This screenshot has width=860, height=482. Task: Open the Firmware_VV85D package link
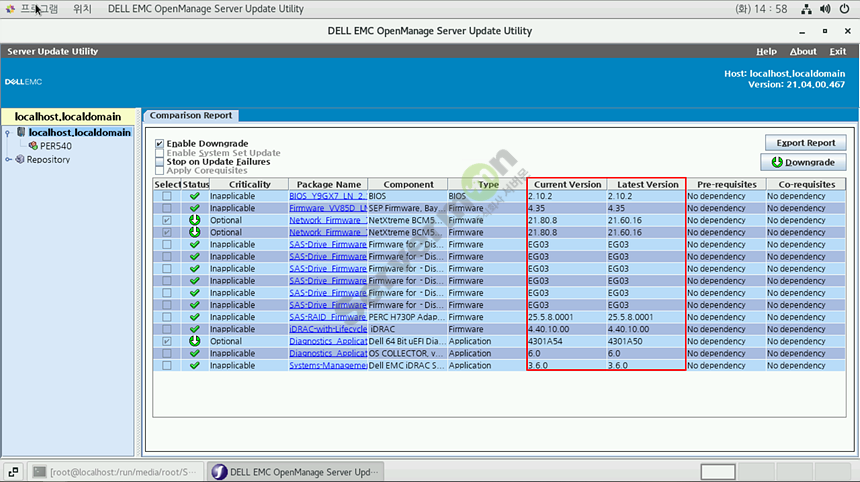[328, 208]
